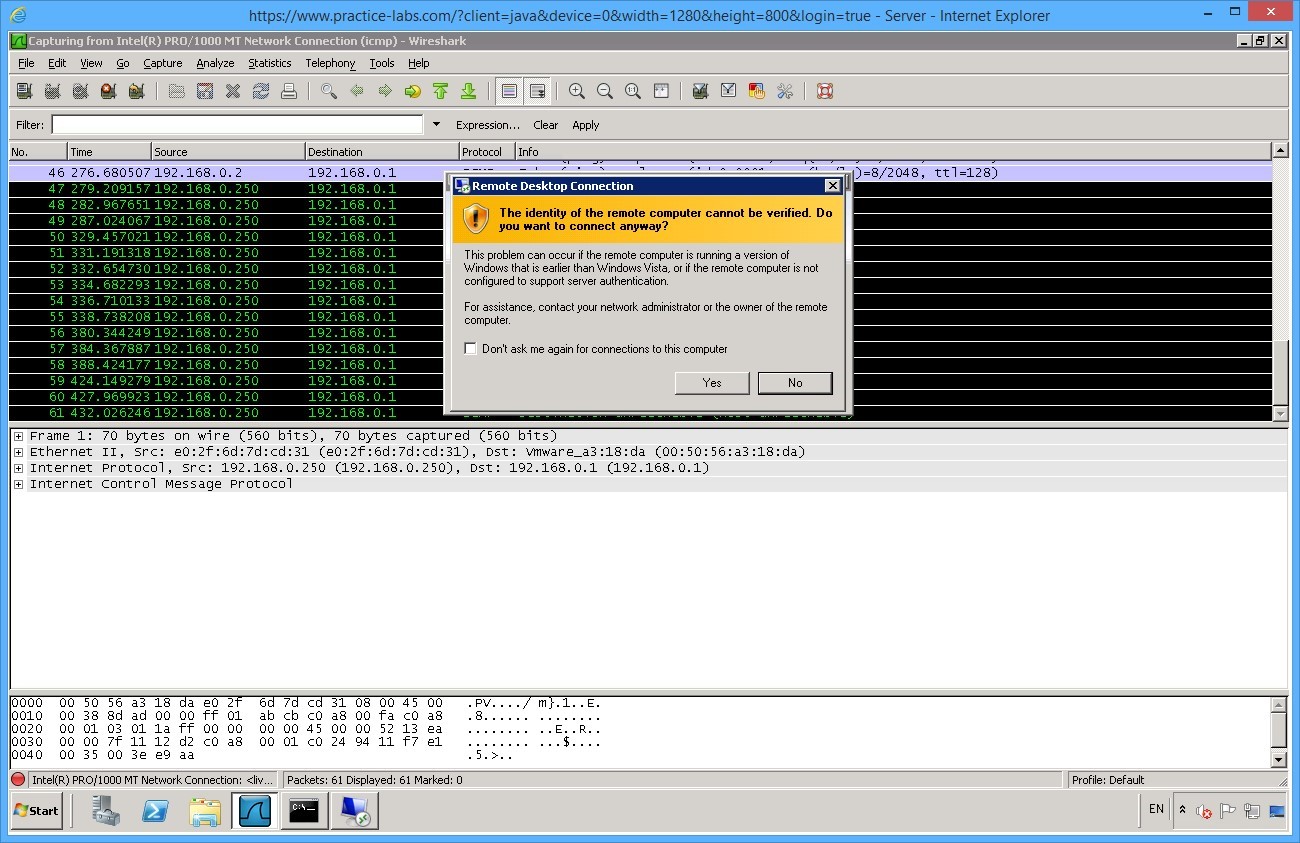Click the Print packets toolbar icon
Screen dimensions: 1300x843
[289, 91]
